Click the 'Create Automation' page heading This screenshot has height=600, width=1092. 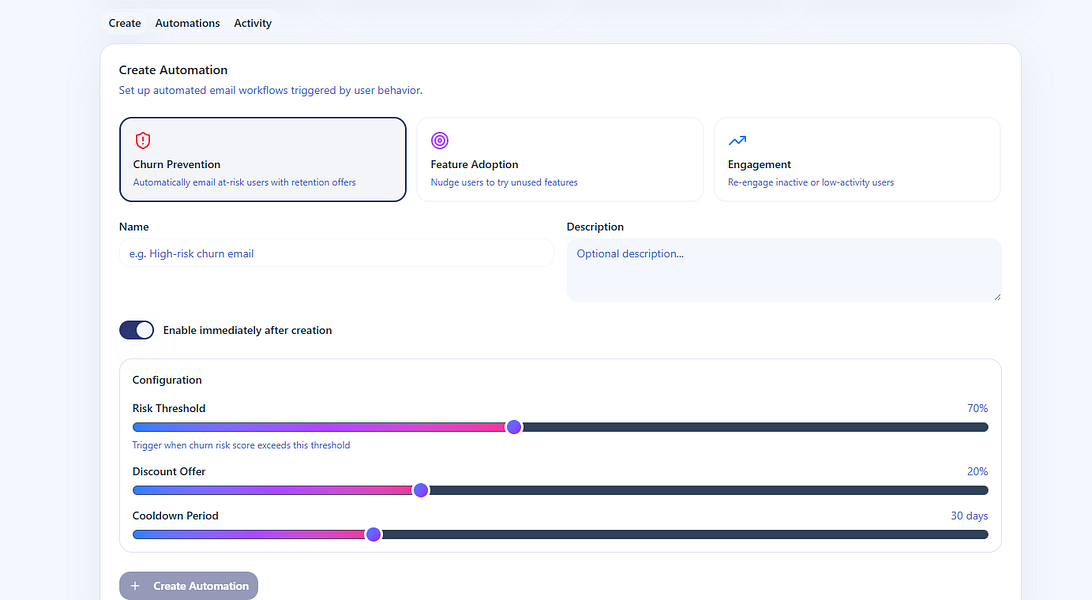tap(173, 70)
